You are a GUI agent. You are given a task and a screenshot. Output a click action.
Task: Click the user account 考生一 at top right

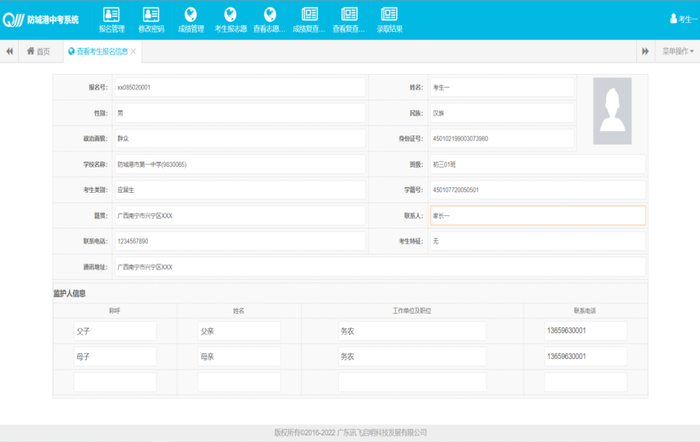683,19
